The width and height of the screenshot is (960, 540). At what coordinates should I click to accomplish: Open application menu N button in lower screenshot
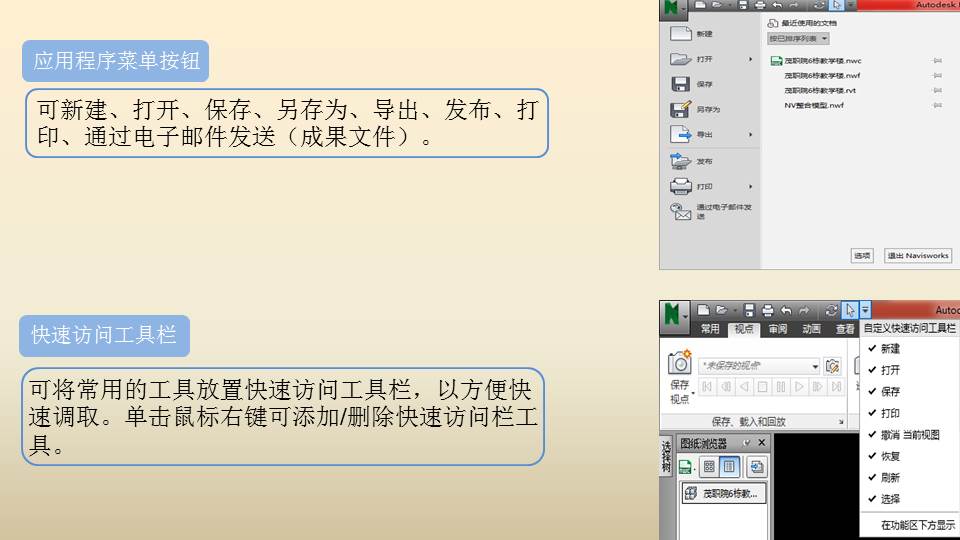pyautogui.click(x=674, y=315)
